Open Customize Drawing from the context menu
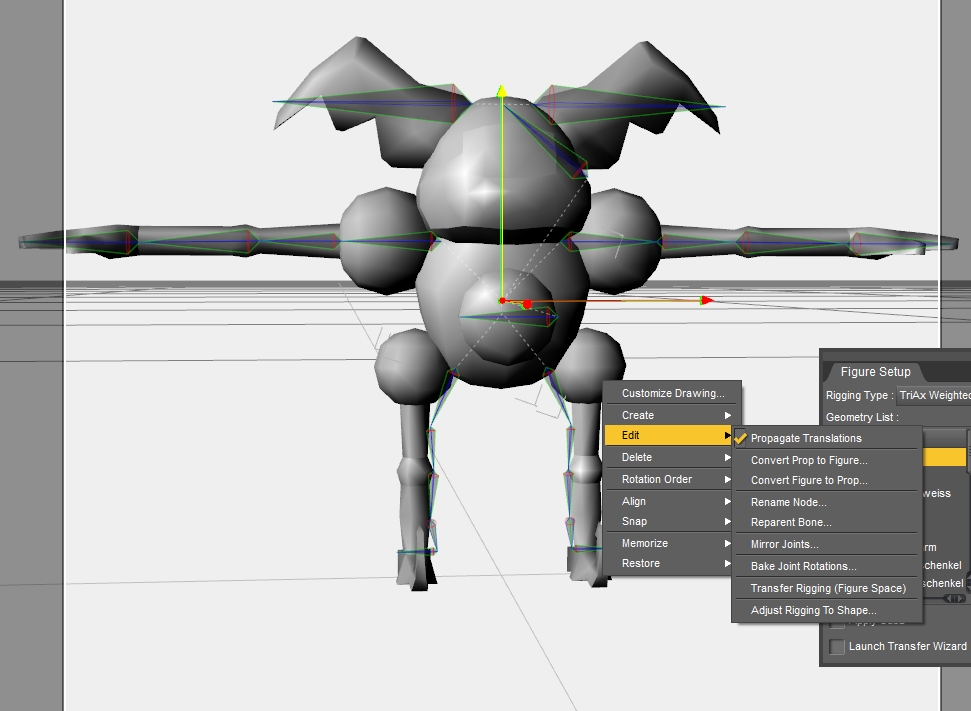 click(x=673, y=393)
